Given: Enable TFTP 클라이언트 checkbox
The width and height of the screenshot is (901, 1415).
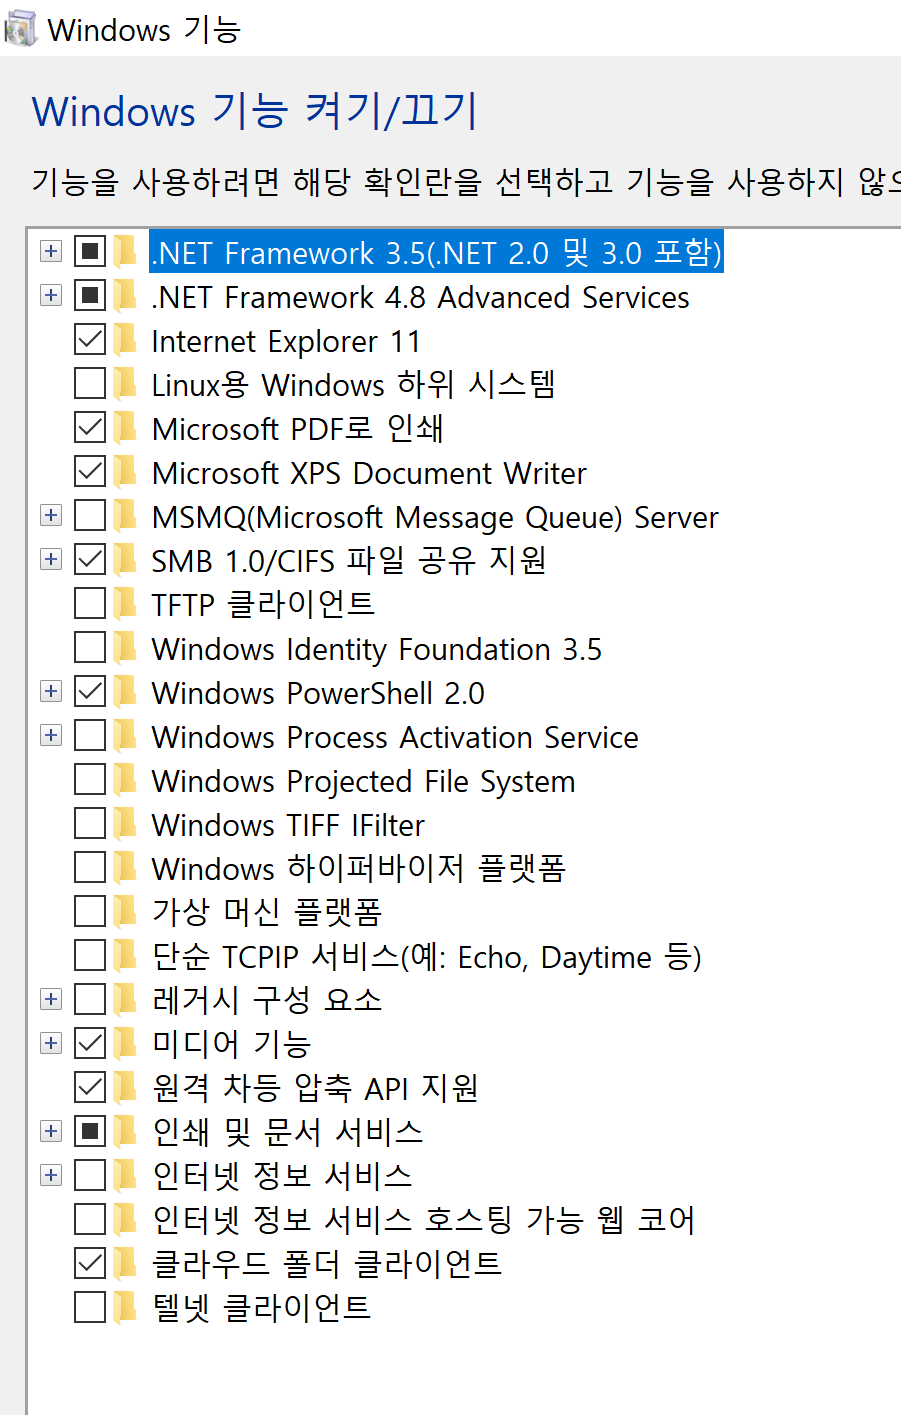Looking at the screenshot, I should point(90,603).
